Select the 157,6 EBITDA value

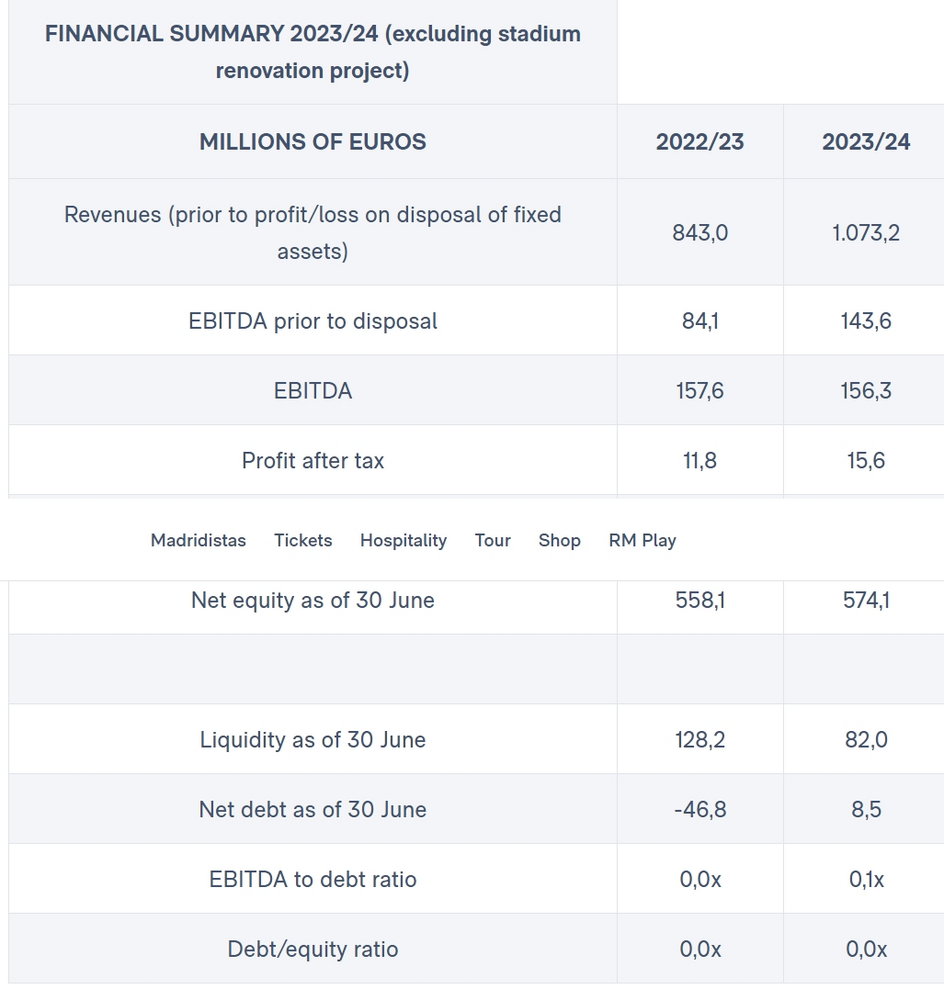[700, 390]
